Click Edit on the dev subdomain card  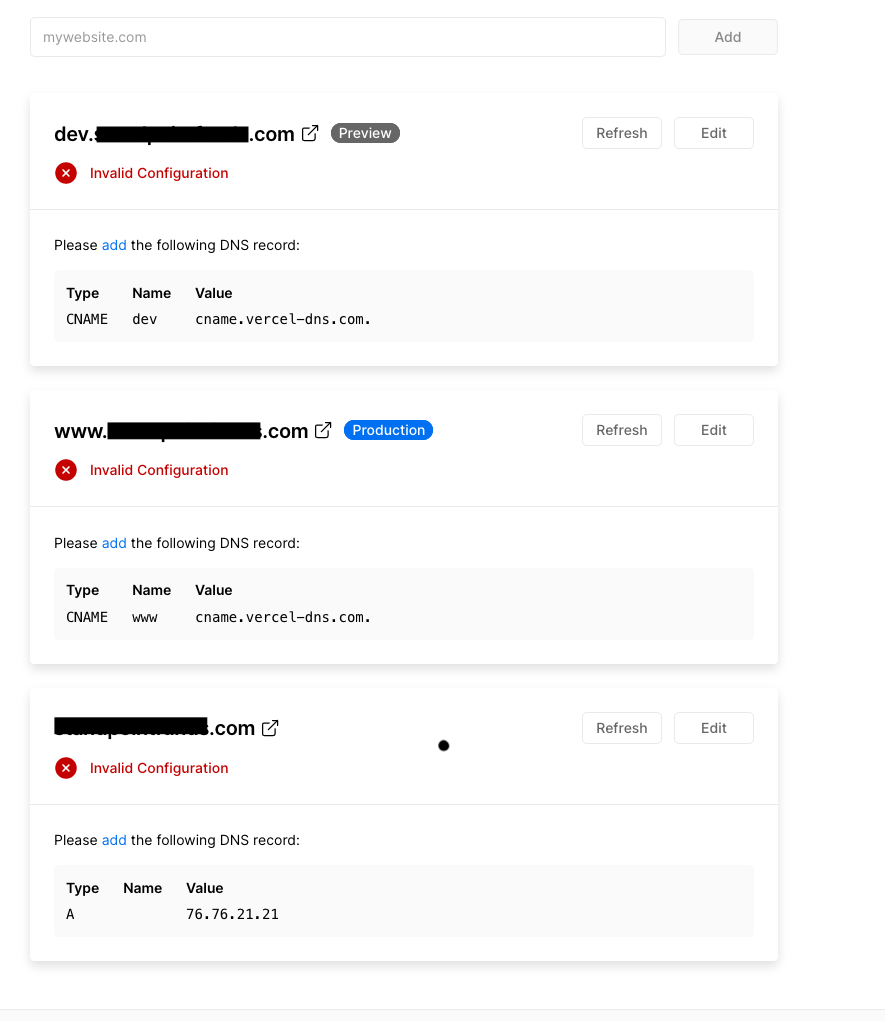click(x=713, y=132)
